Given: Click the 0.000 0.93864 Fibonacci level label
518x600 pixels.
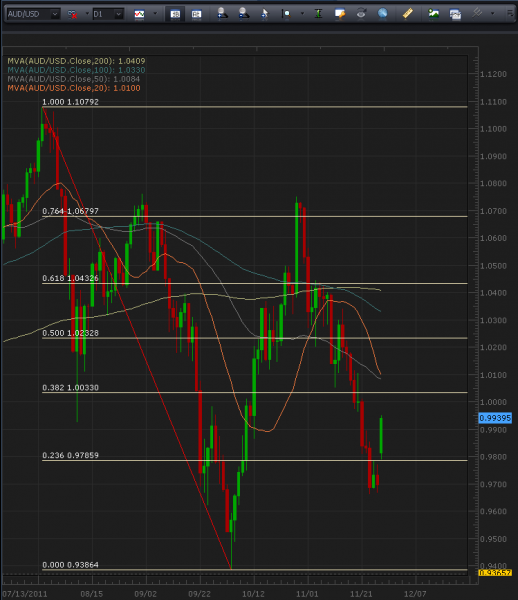Looking at the screenshot, I should tap(70, 565).
